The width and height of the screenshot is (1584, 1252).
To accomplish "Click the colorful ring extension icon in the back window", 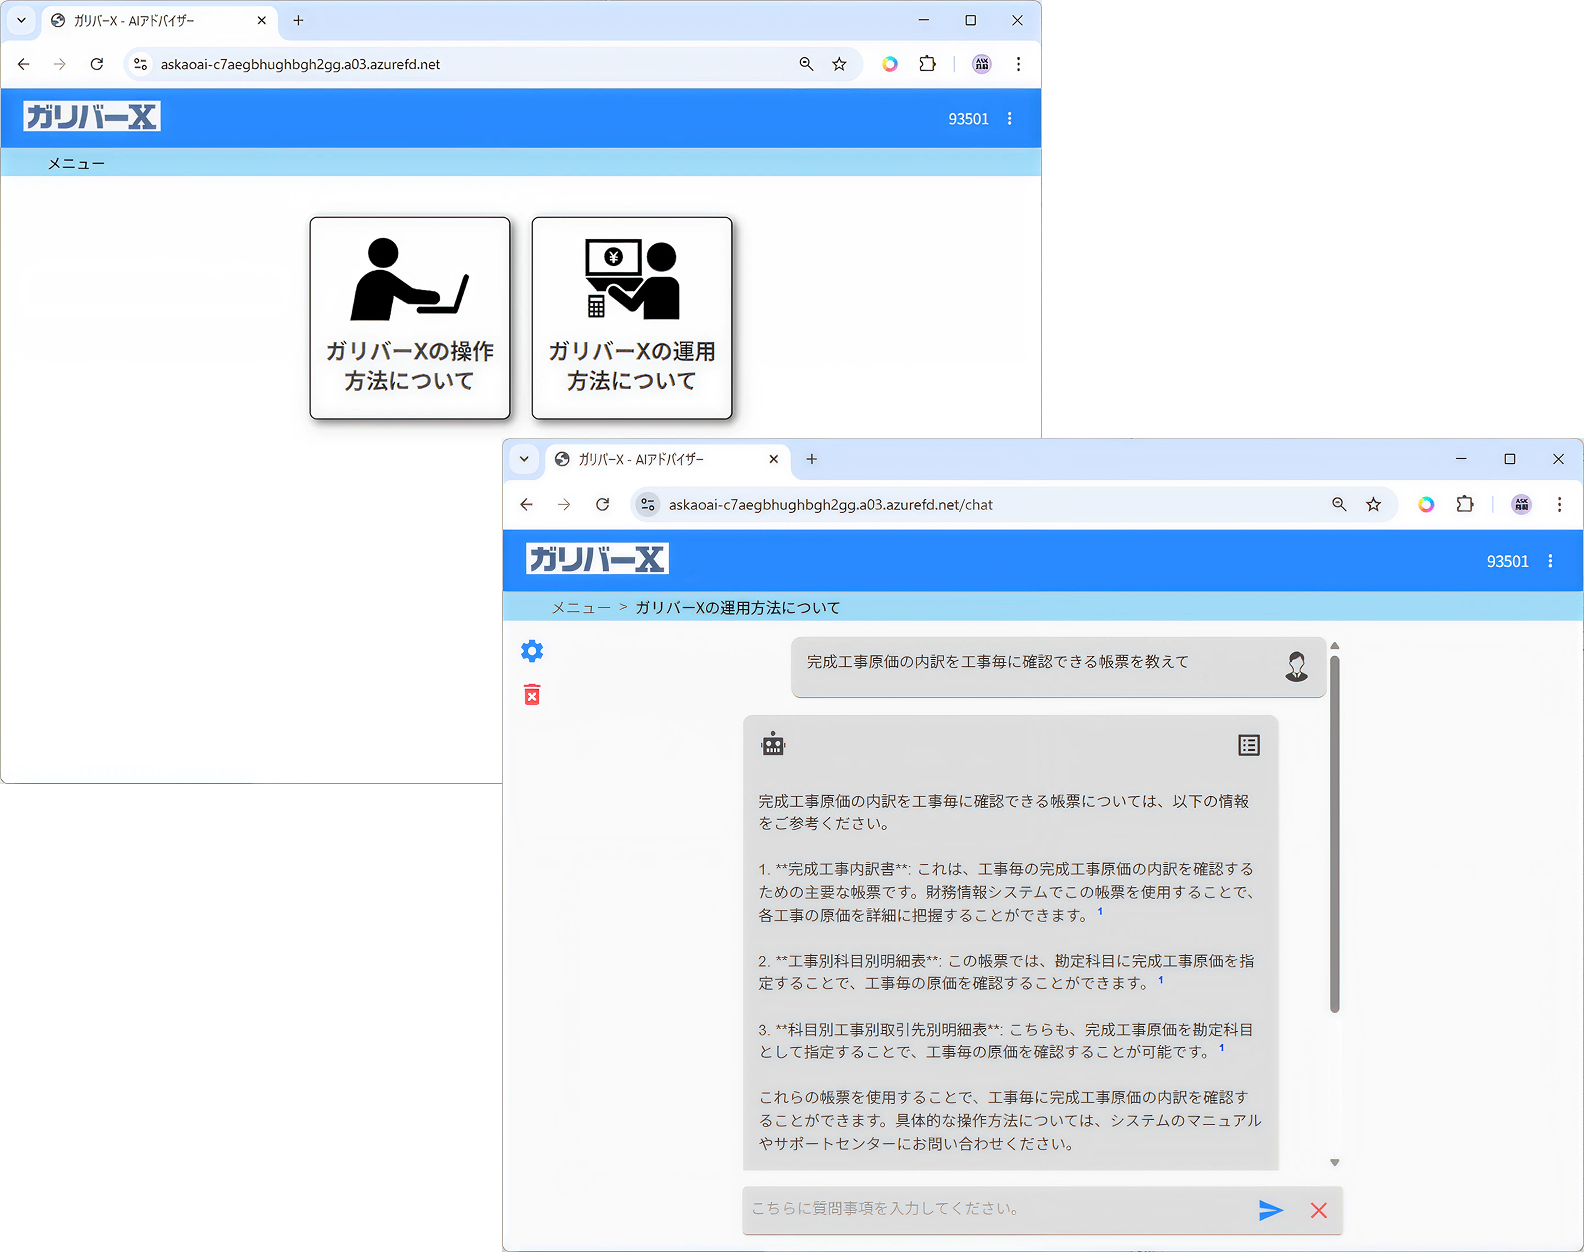I will 890,64.
